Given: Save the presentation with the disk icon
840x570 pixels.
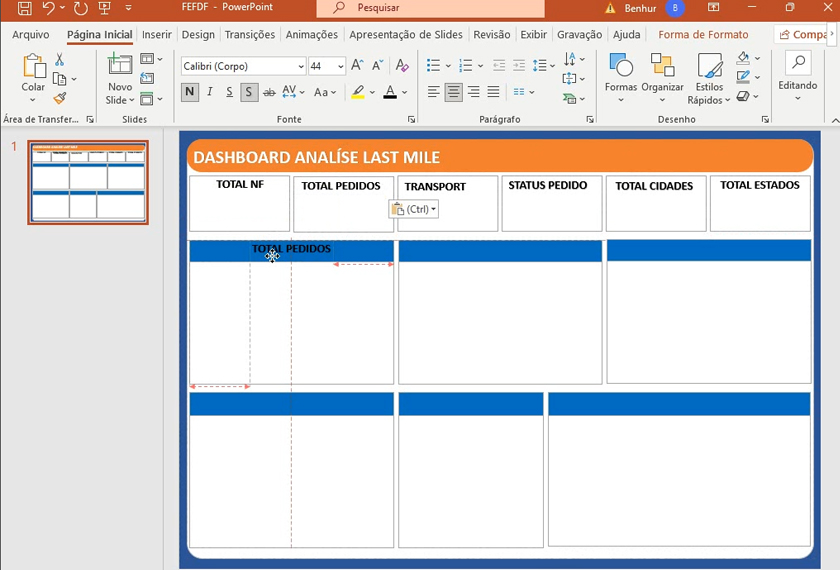Looking at the screenshot, I should pyautogui.click(x=25, y=8).
